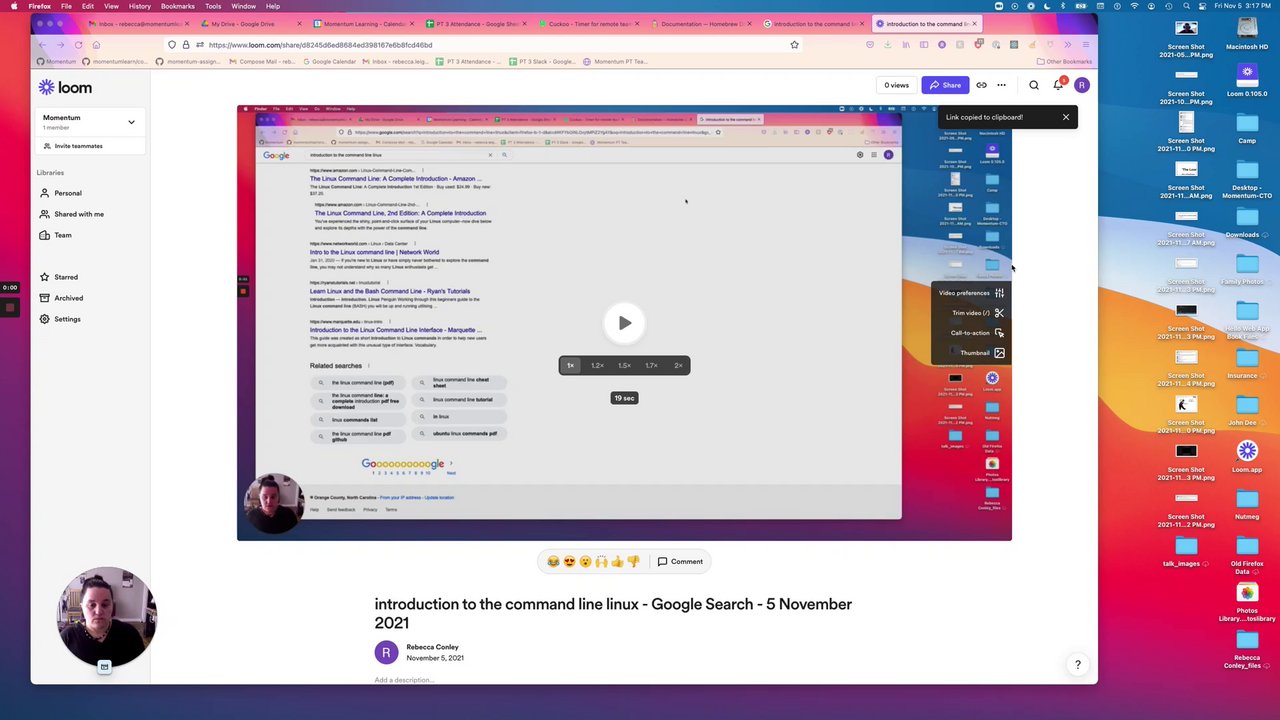
Task: Click Rebecca Conley author name
Action: click(x=432, y=647)
